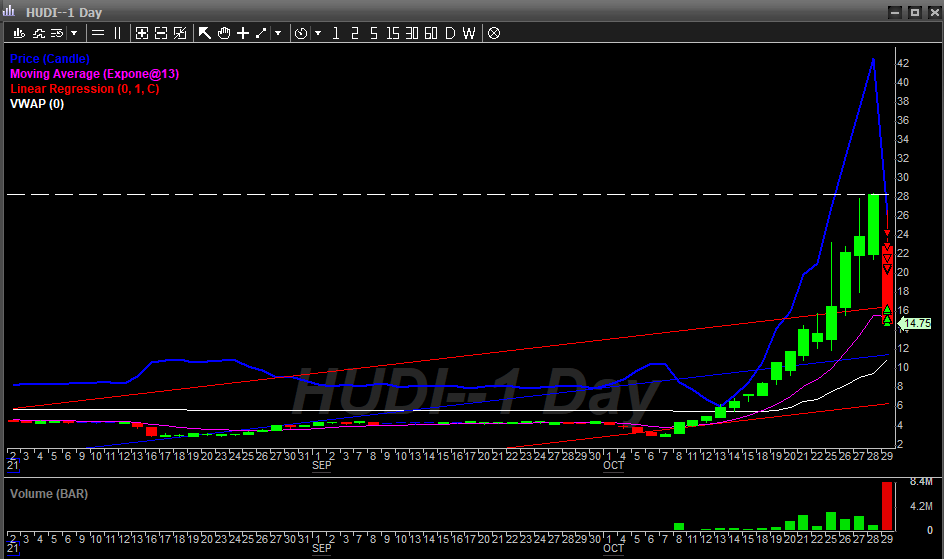This screenshot has height=559, width=944.
Task: Switch to 30 minute interval
Action: [x=412, y=33]
